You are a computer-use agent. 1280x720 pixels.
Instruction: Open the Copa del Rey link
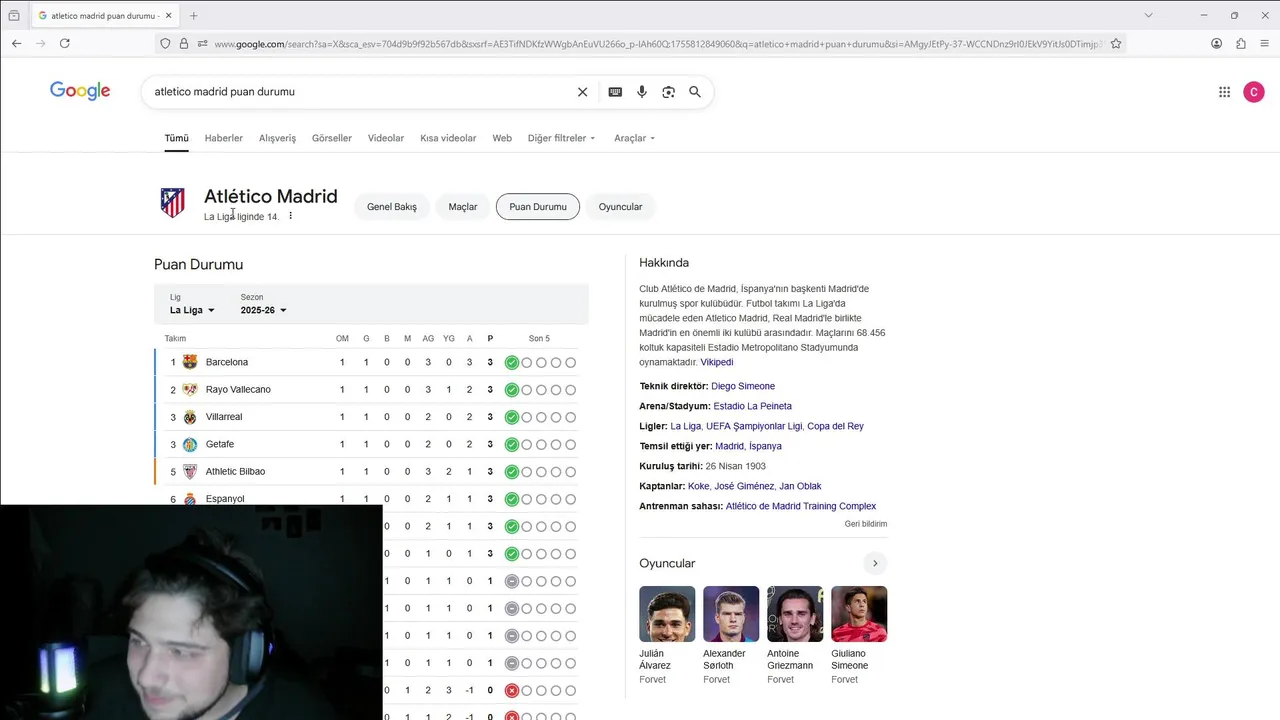(835, 426)
